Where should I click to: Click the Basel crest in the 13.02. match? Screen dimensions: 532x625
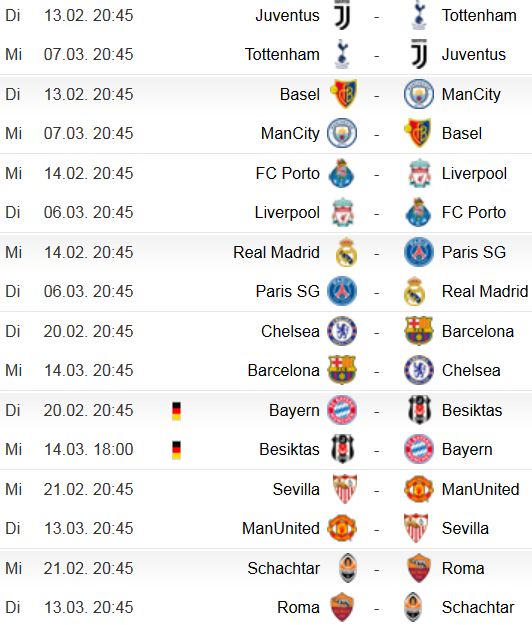pyautogui.click(x=342, y=94)
